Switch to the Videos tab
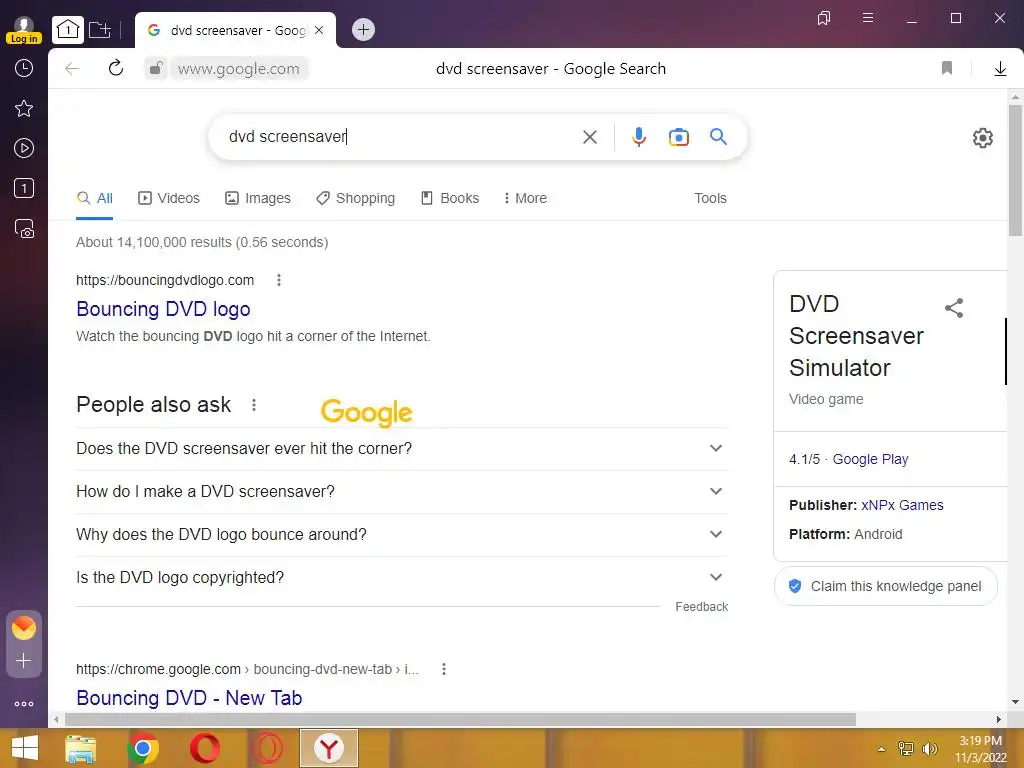1024x768 pixels. click(x=168, y=198)
